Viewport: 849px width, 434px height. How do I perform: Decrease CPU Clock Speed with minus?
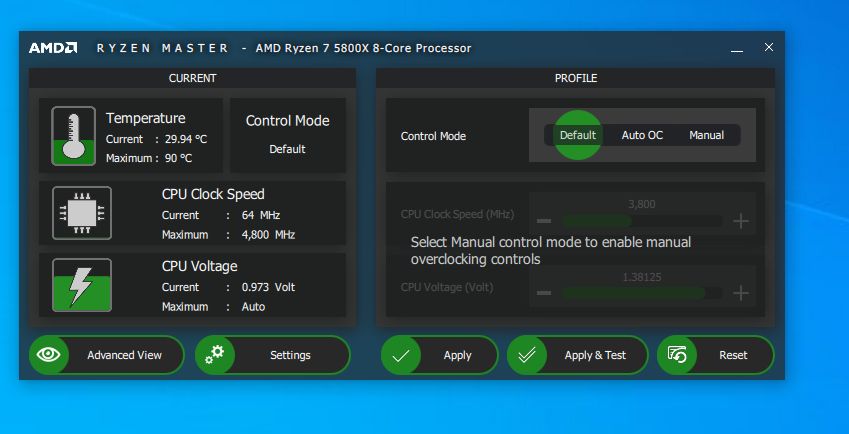tap(544, 221)
